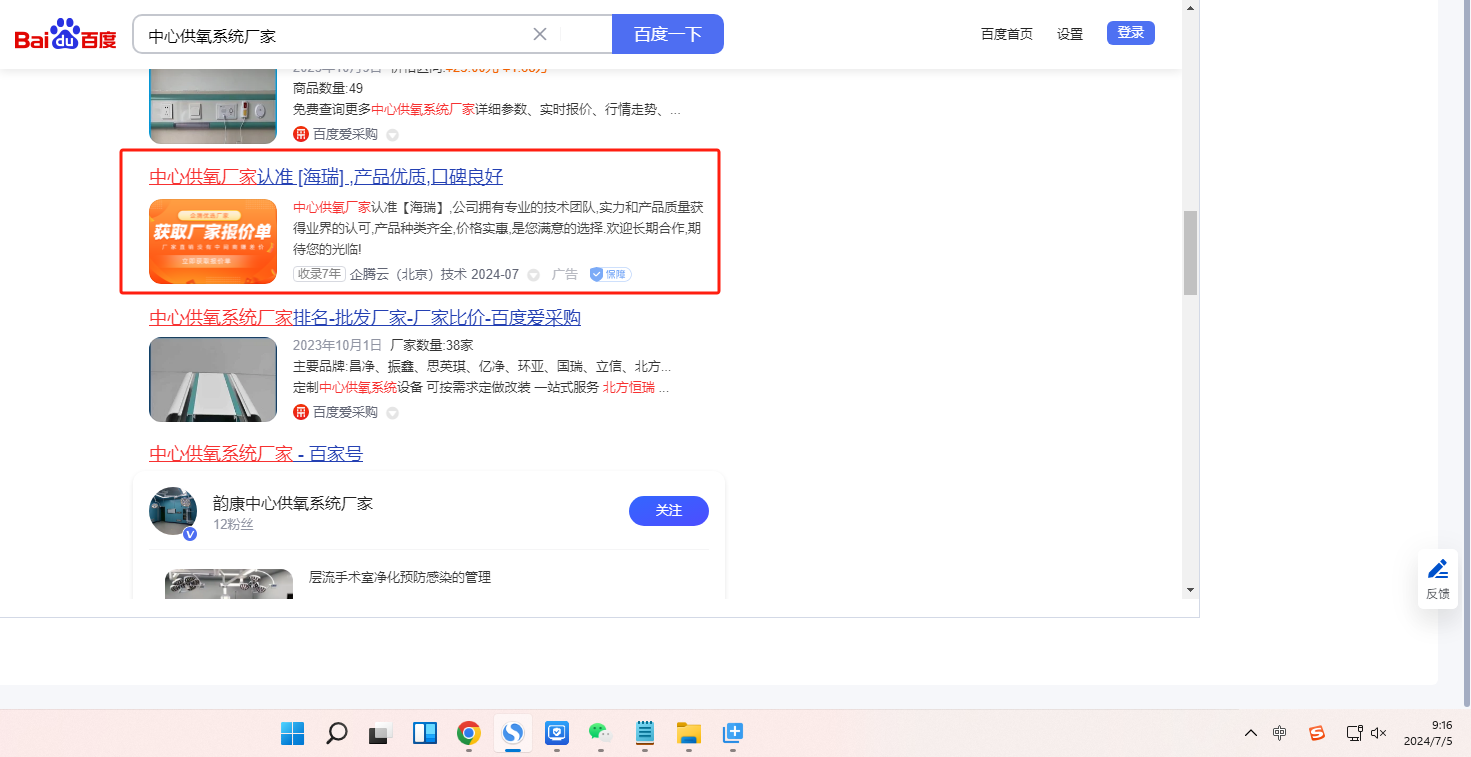Open File Explorer from the taskbar
Image resolution: width=1471 pixels, height=757 pixels.
tap(688, 733)
